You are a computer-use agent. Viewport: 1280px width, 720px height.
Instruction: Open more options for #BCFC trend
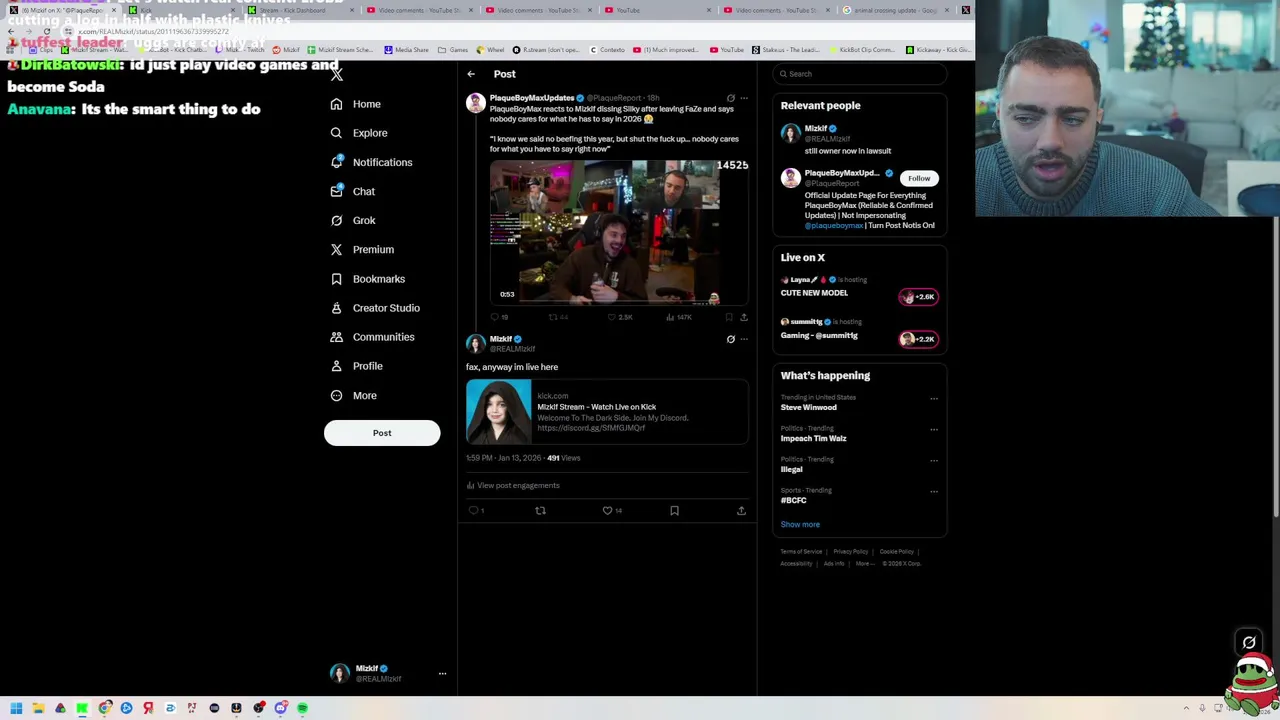934,491
